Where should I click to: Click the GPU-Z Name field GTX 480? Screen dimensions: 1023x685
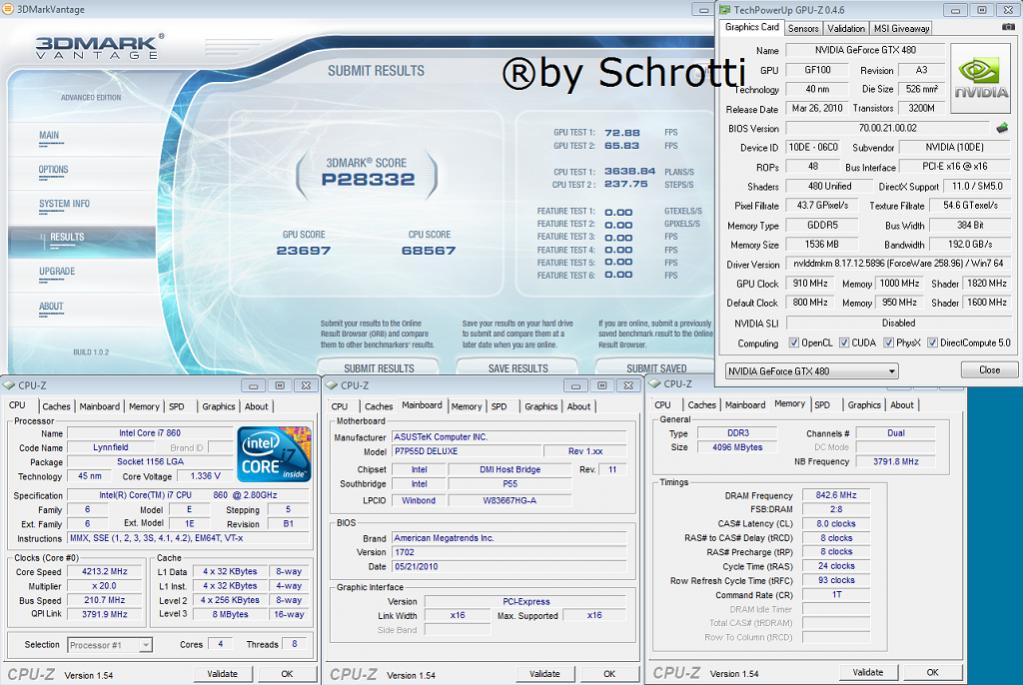(865, 50)
